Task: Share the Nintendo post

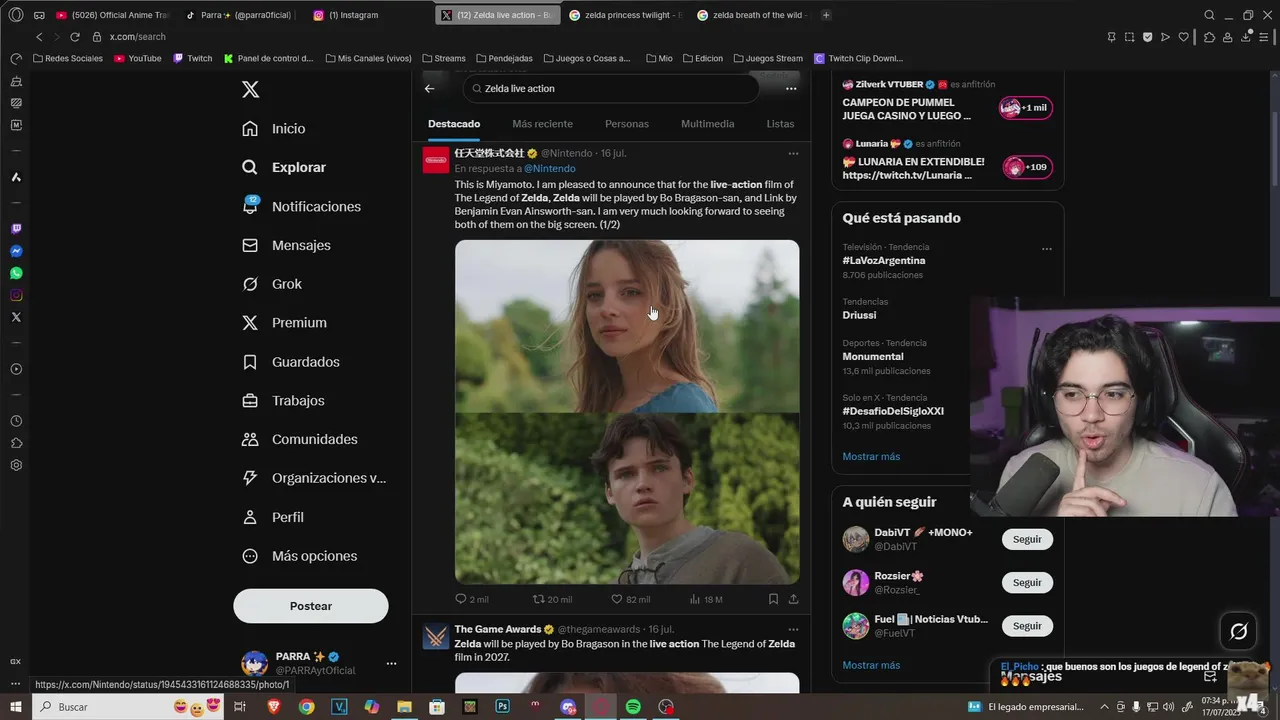Action: 793,599
